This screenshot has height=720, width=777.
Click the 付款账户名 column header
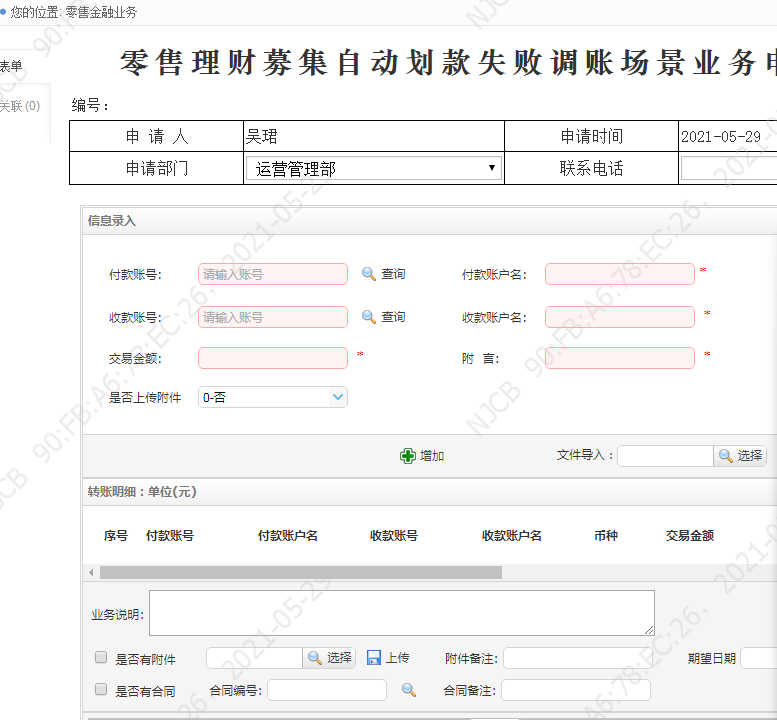(287, 536)
